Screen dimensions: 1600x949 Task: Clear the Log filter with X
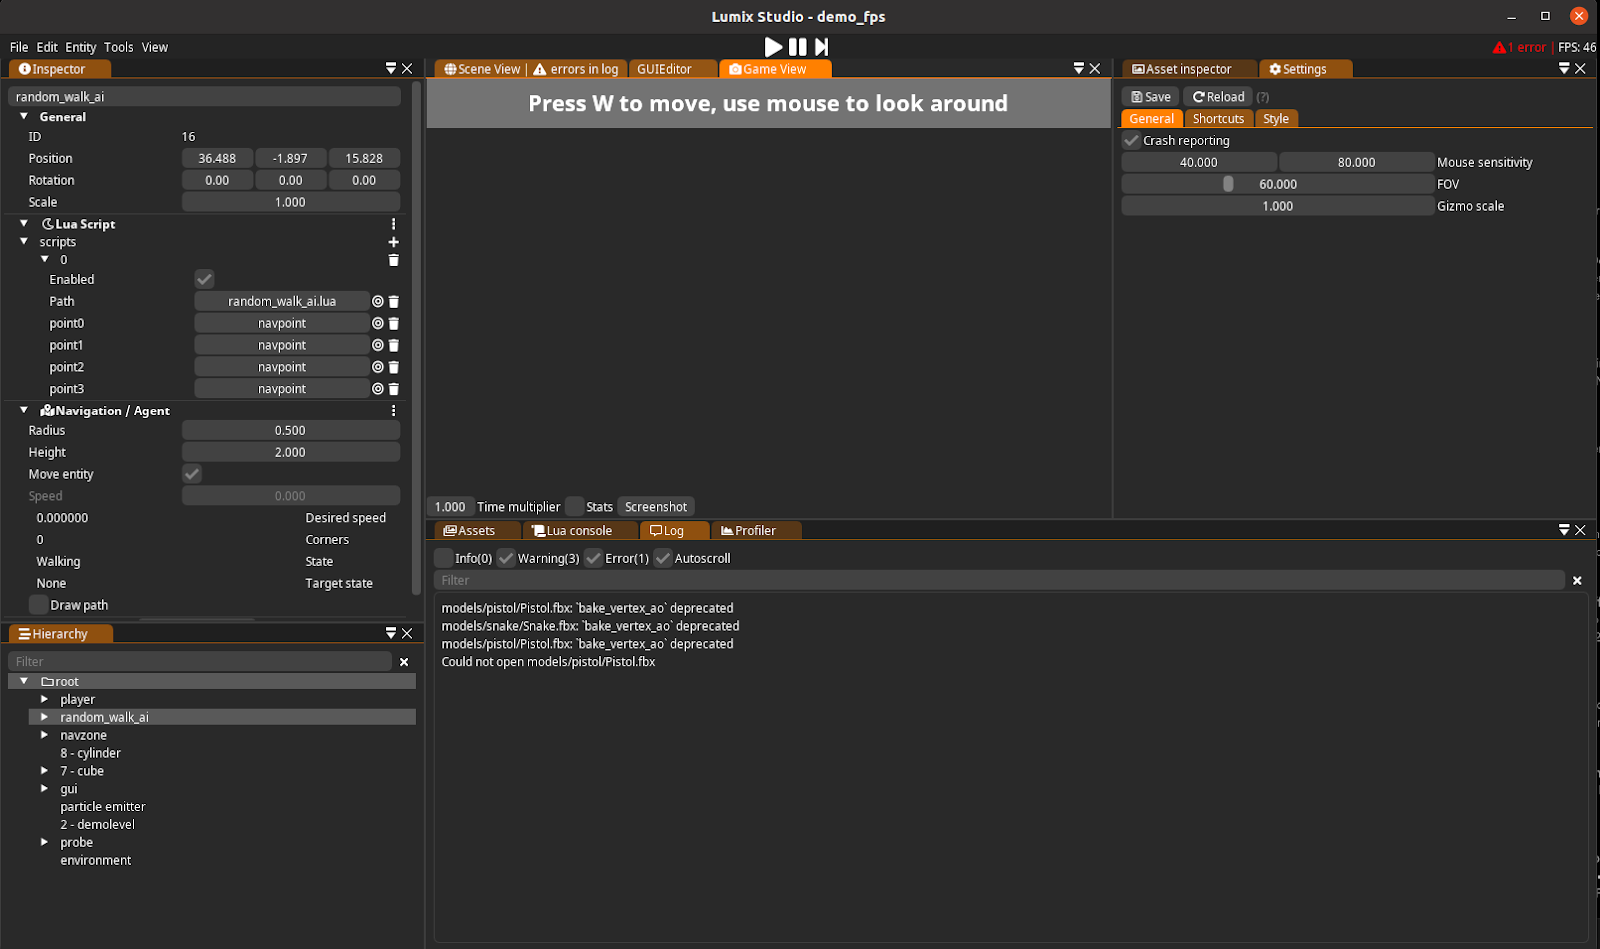coord(1577,581)
